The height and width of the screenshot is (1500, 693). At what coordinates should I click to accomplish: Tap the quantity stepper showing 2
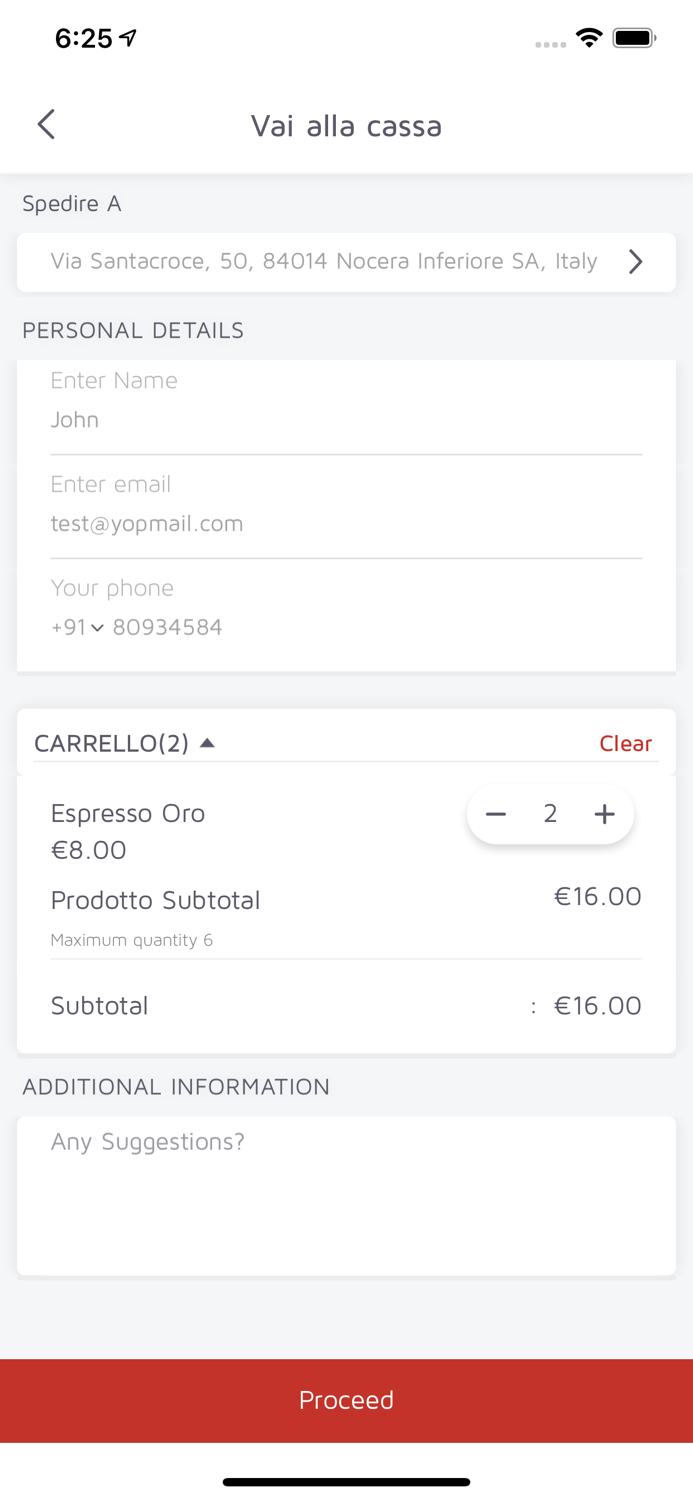(x=550, y=813)
